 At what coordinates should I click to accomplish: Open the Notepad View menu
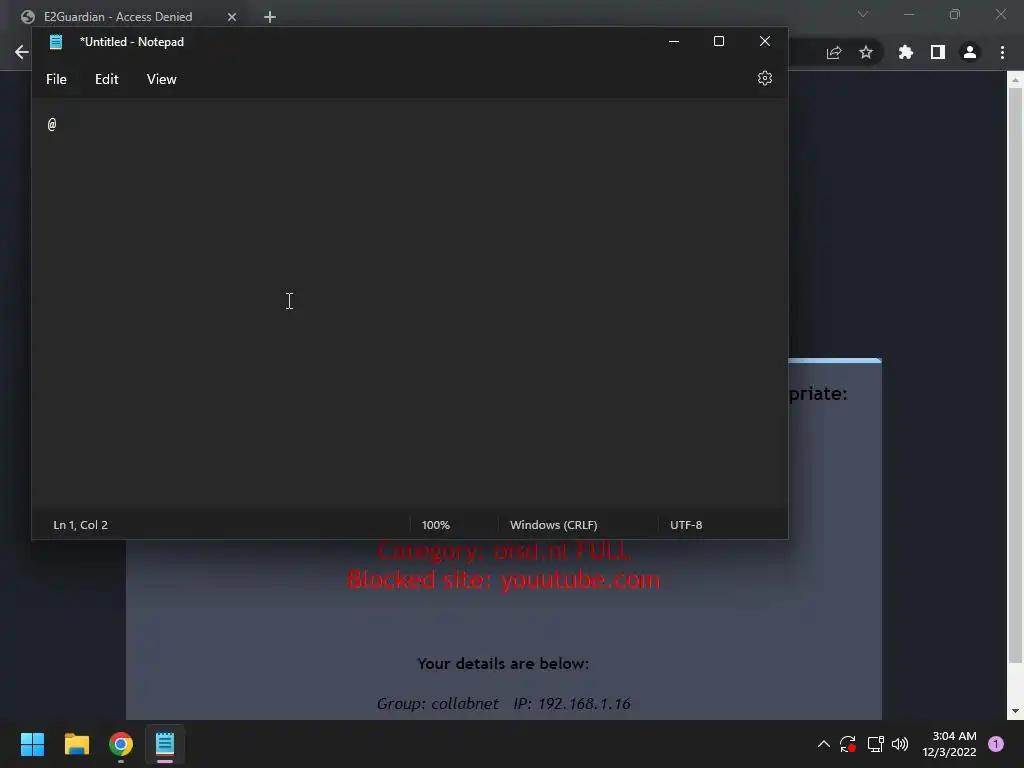(x=161, y=79)
